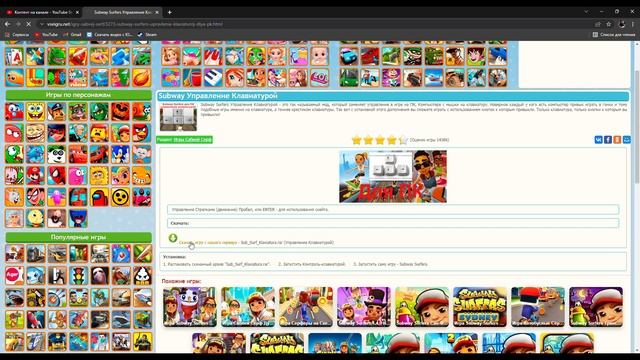Open the Сервисы apps bookmark
640x360 pixels.
coord(17,35)
